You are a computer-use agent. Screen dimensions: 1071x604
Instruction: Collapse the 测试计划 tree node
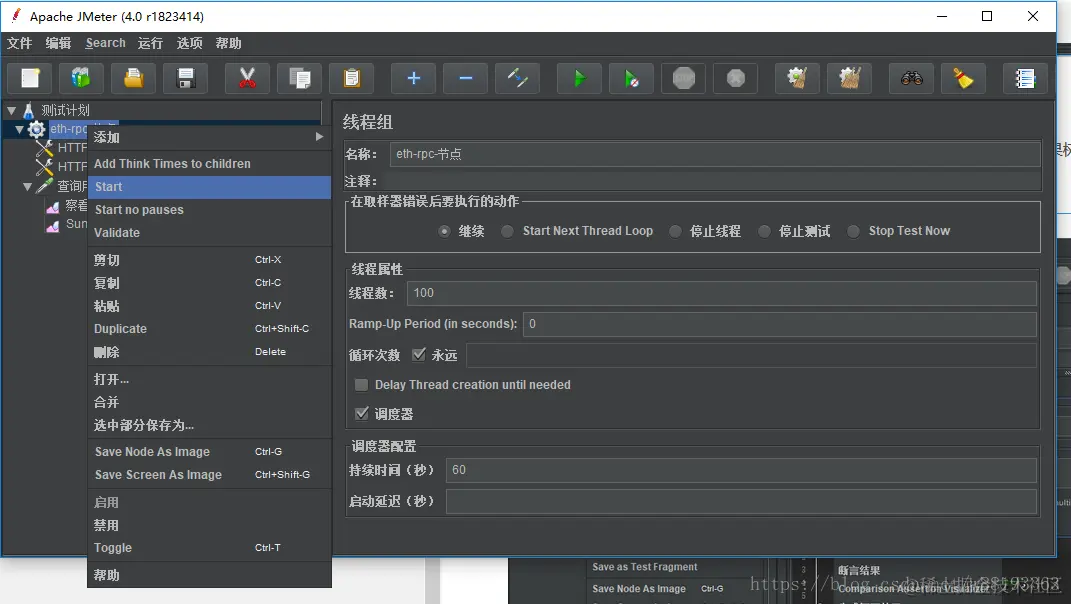[12, 110]
